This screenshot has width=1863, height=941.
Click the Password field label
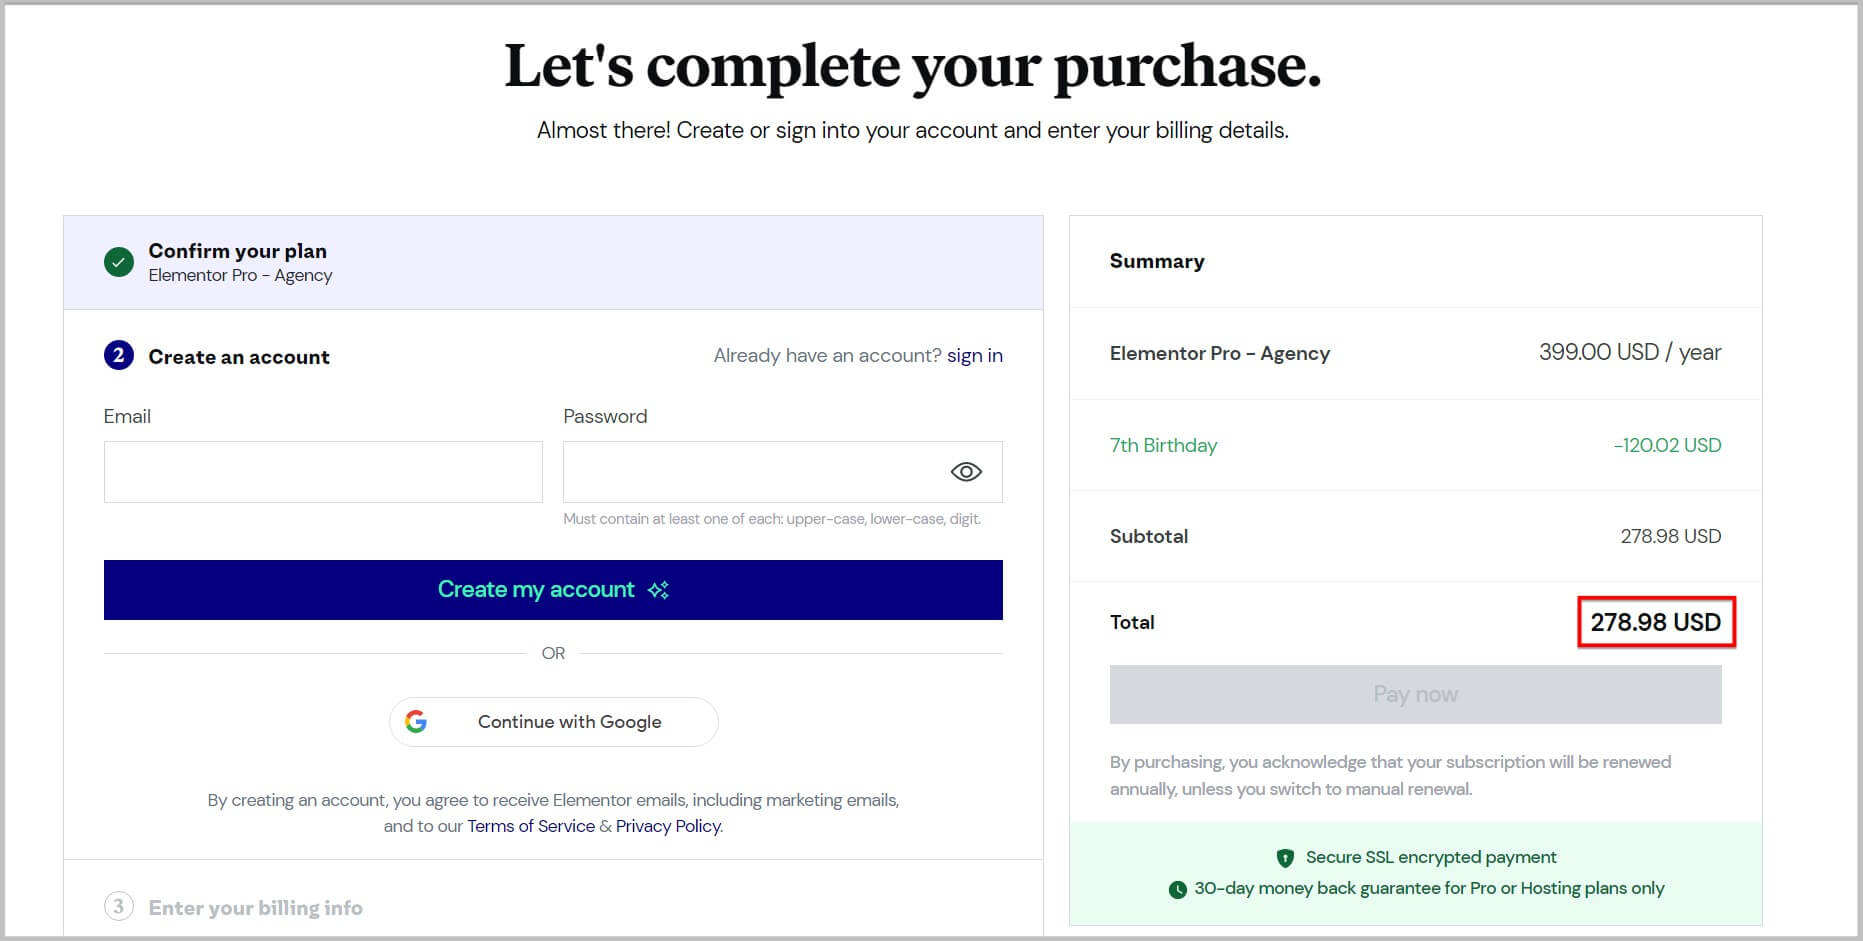pos(605,416)
